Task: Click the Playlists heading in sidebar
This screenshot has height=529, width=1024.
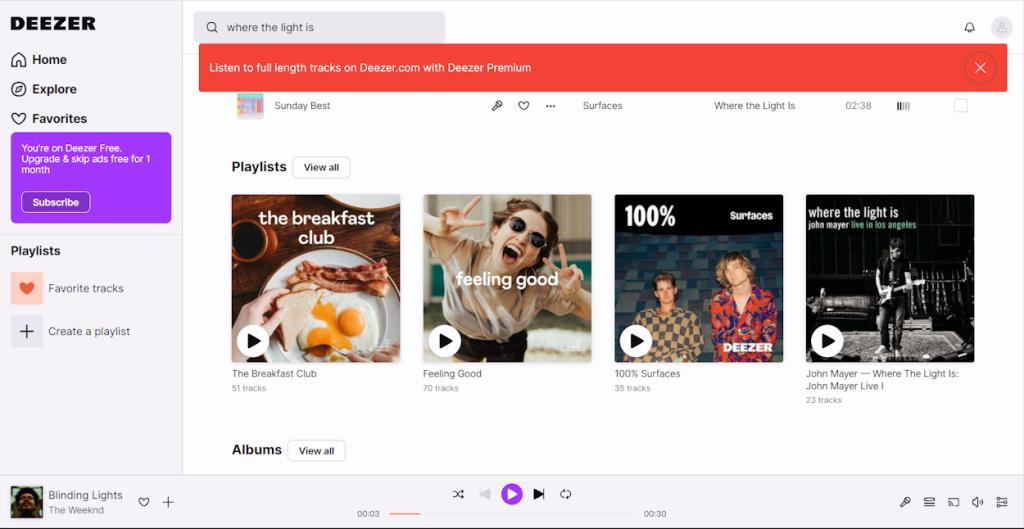Action: click(35, 251)
